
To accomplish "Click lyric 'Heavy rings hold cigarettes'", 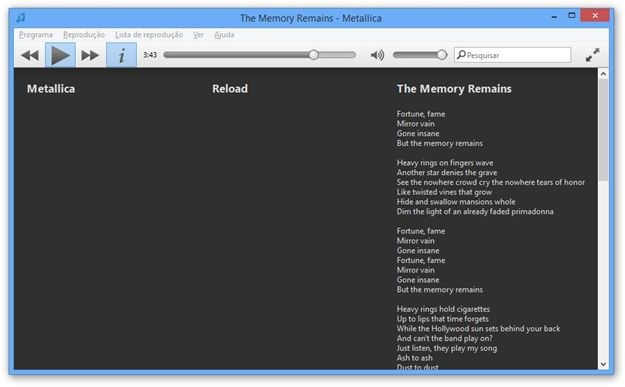I will [x=443, y=309].
